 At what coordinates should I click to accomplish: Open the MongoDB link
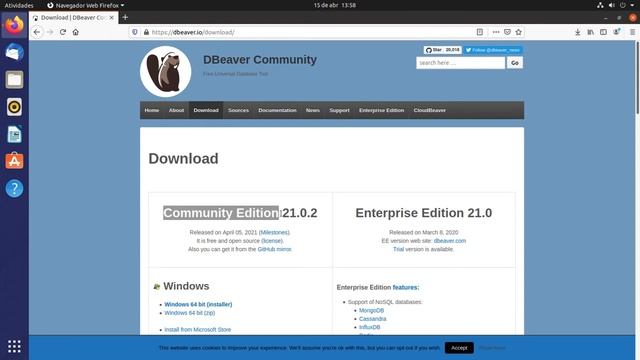[371, 311]
